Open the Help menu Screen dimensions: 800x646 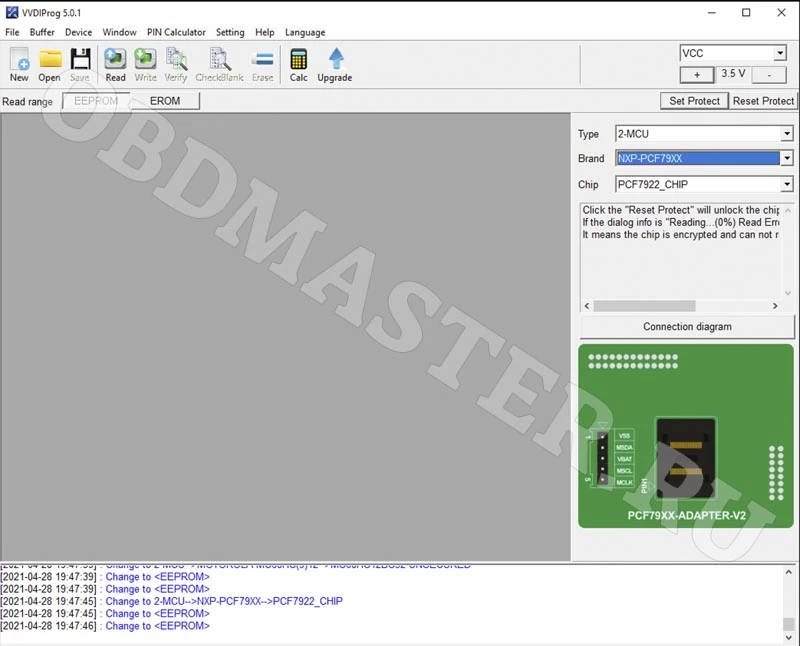click(265, 32)
